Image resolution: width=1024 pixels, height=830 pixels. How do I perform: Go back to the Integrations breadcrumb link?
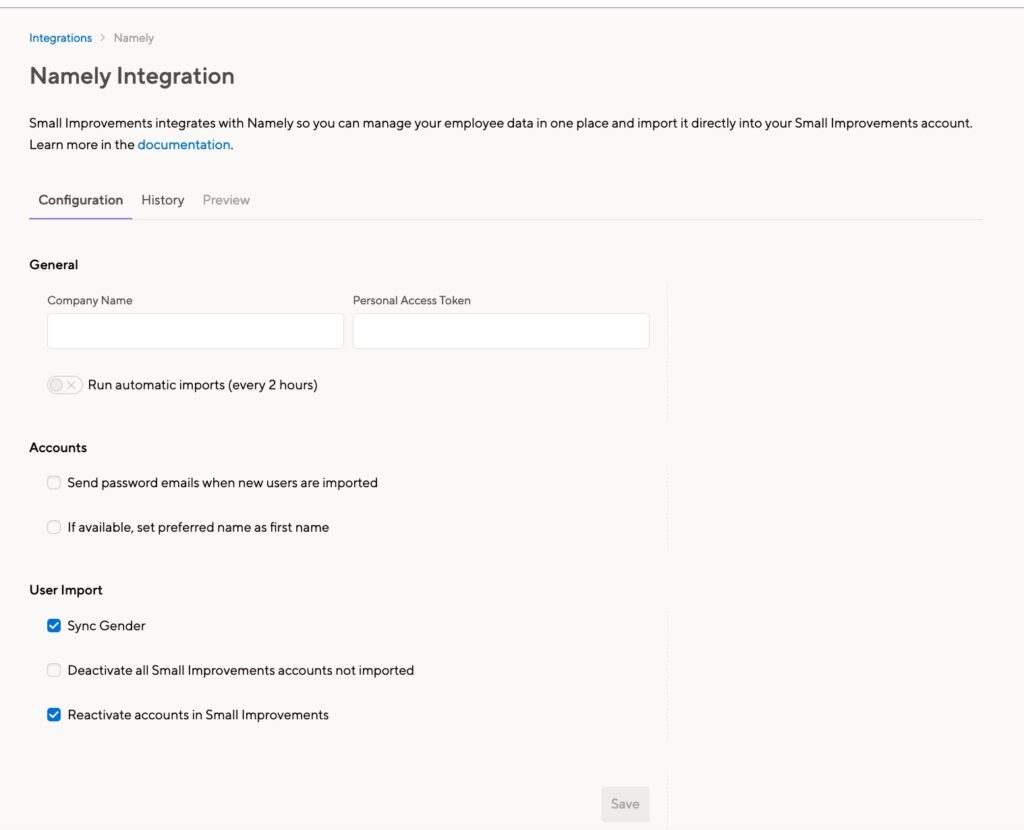pos(60,38)
